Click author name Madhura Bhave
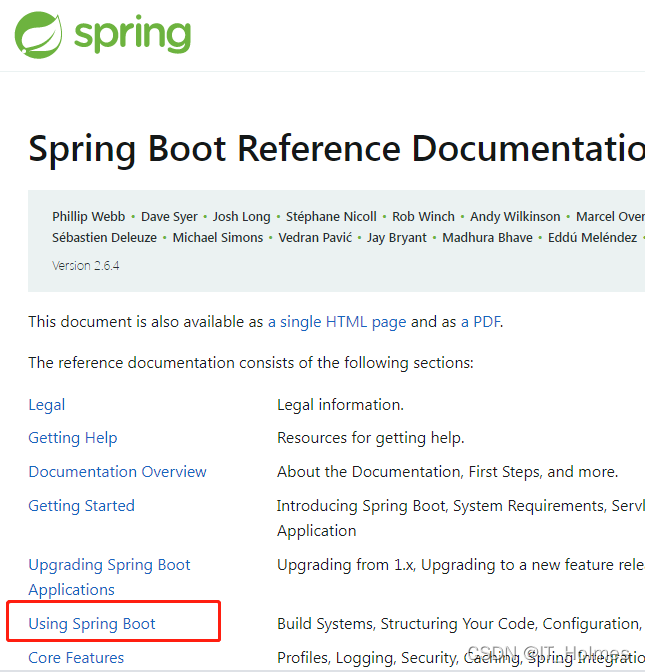Image resolution: width=645 pixels, height=672 pixels. [x=487, y=237]
